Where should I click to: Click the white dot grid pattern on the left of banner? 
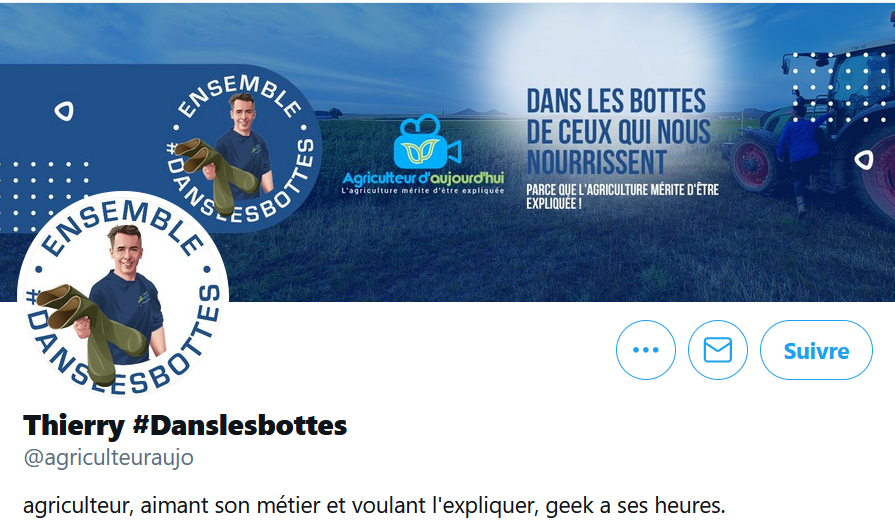tap(44, 196)
